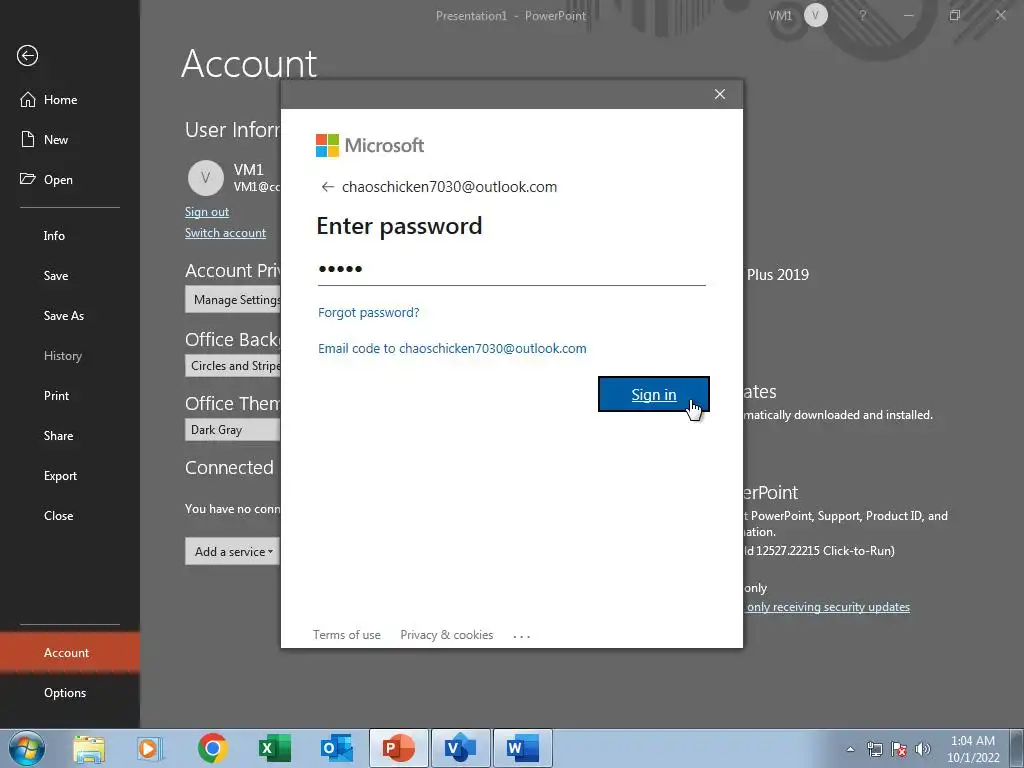Select the Account sidebar item
This screenshot has height=768, width=1024.
70,652
